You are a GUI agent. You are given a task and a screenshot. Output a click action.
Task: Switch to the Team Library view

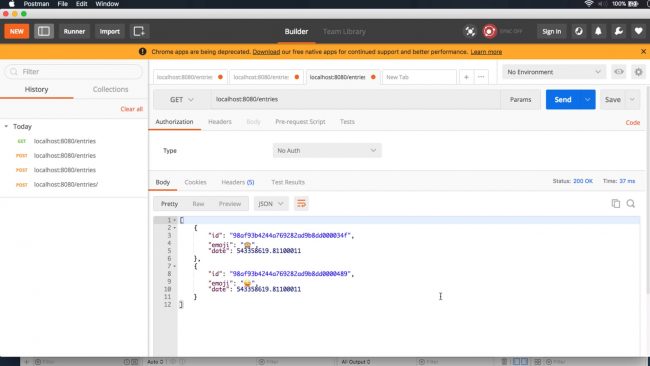point(344,32)
